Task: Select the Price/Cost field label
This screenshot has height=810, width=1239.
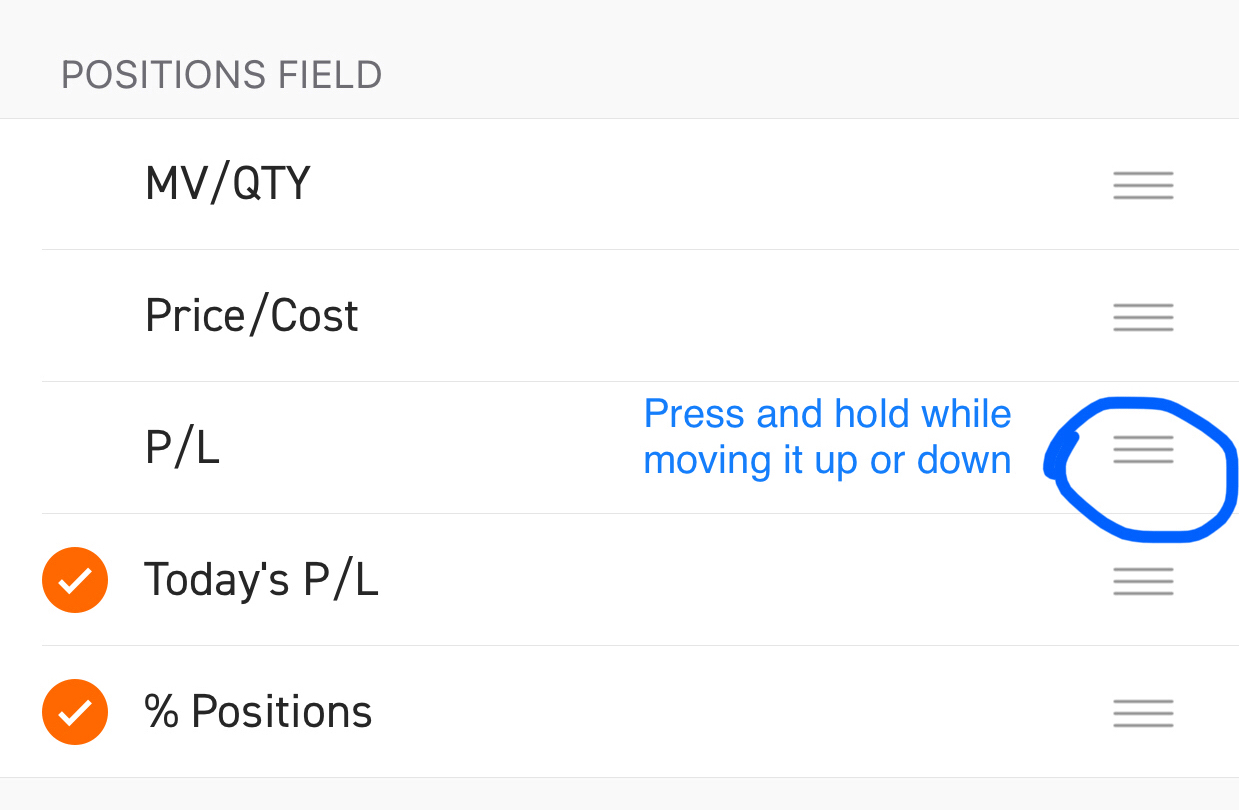Action: pos(252,316)
